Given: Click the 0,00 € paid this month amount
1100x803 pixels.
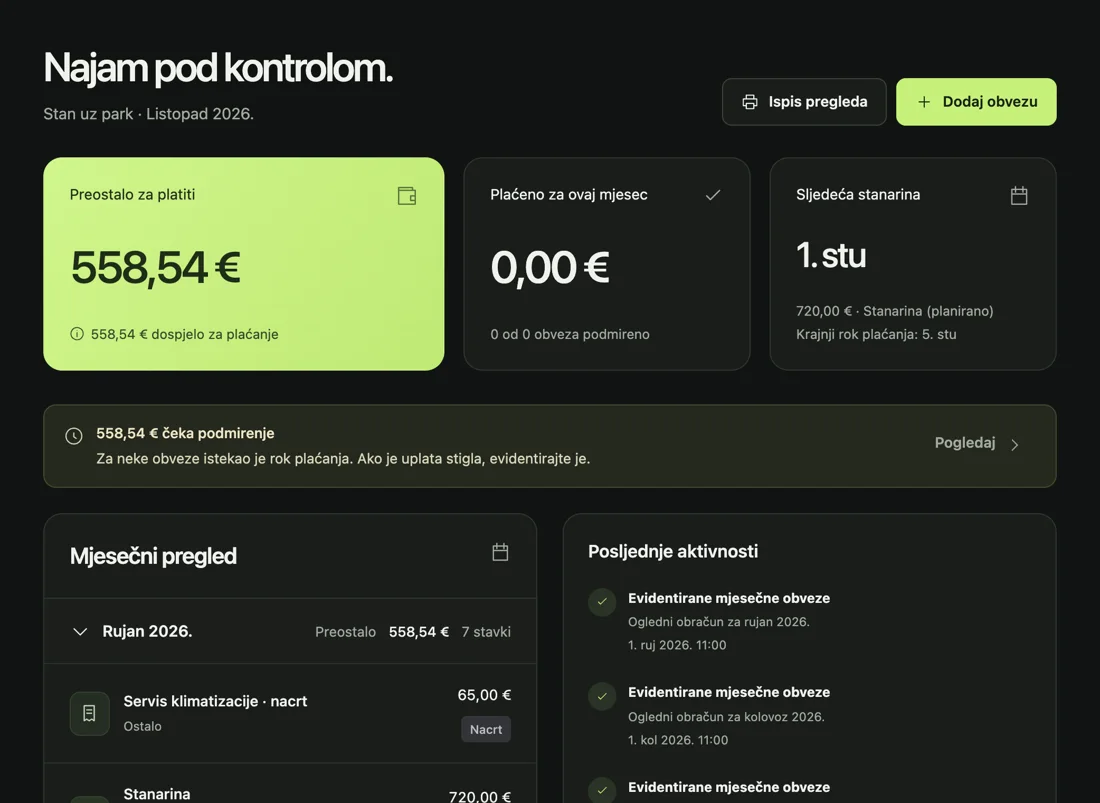Looking at the screenshot, I should tap(550, 267).
